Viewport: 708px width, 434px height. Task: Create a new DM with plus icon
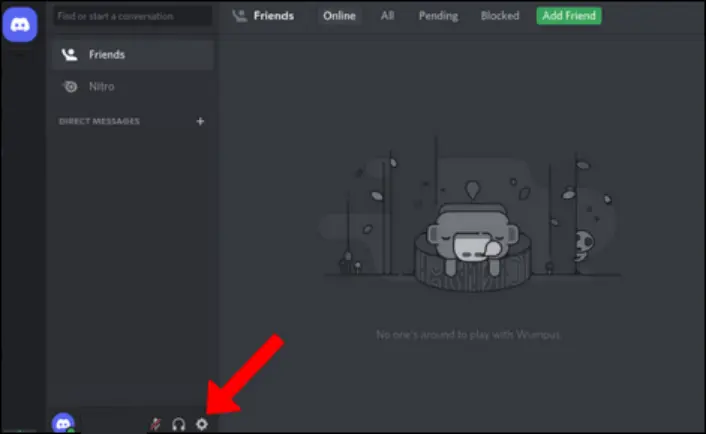click(x=200, y=121)
